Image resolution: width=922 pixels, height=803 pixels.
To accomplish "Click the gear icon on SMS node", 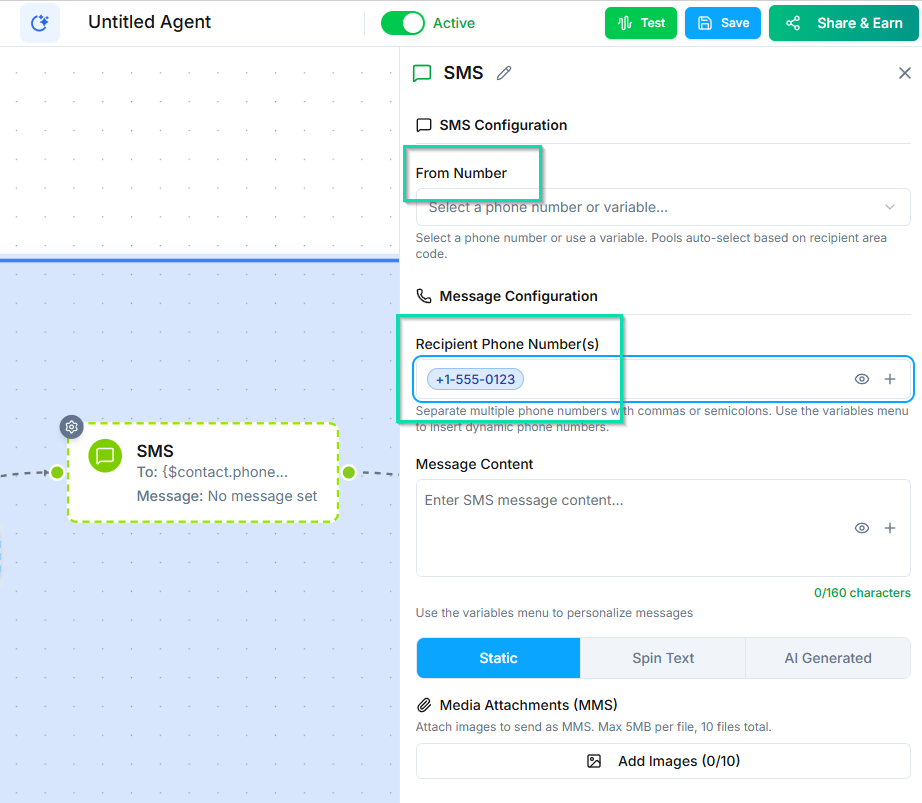I will (x=72, y=427).
